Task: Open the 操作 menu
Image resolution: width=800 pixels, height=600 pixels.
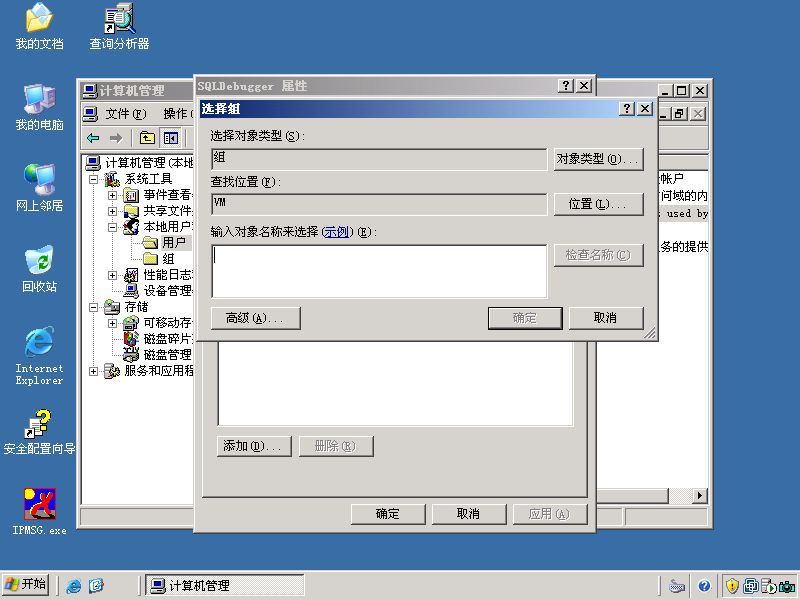Action: (x=177, y=113)
